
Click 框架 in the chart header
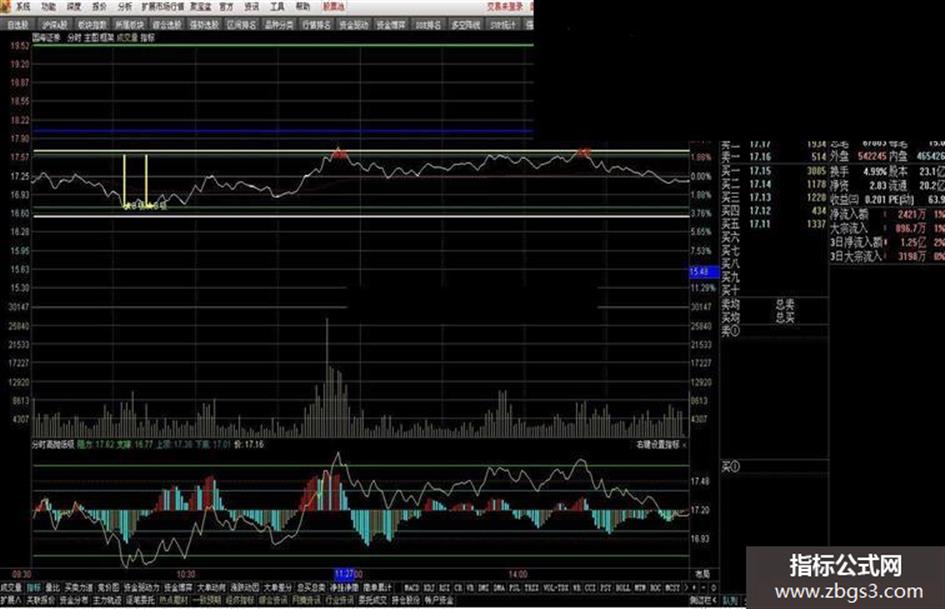coord(107,37)
